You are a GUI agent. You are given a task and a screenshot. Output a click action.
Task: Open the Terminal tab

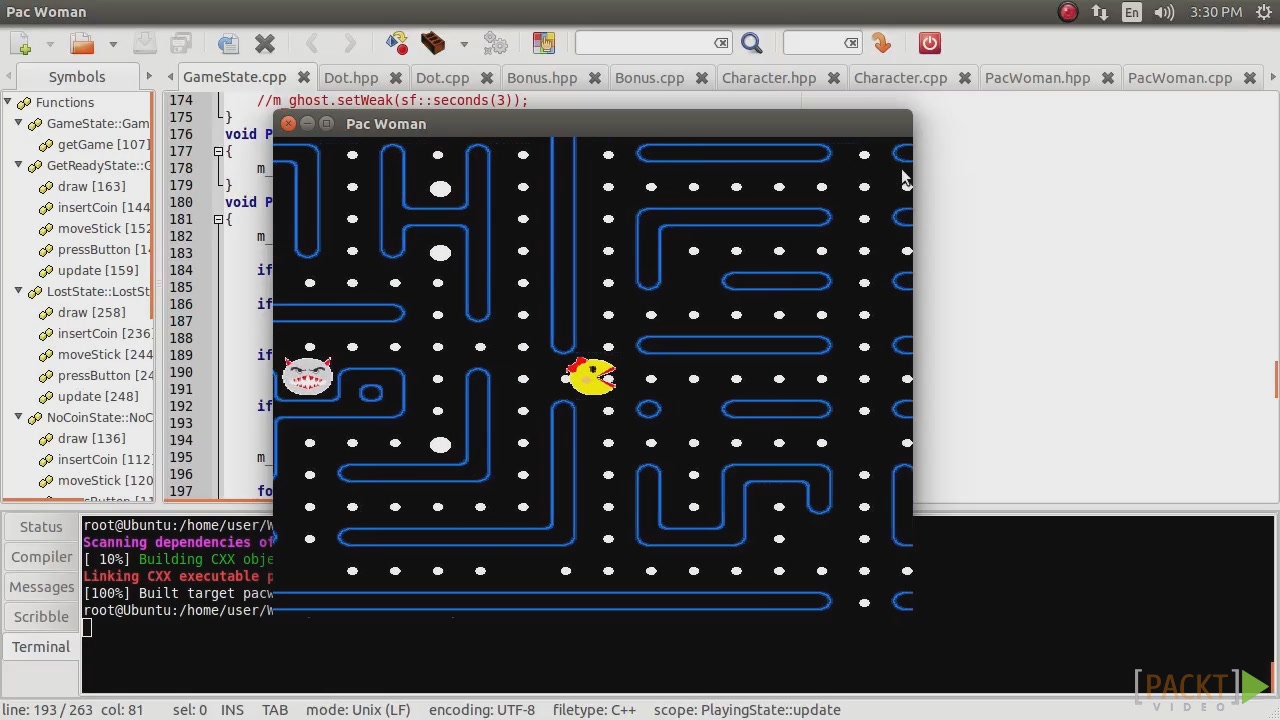tap(41, 647)
